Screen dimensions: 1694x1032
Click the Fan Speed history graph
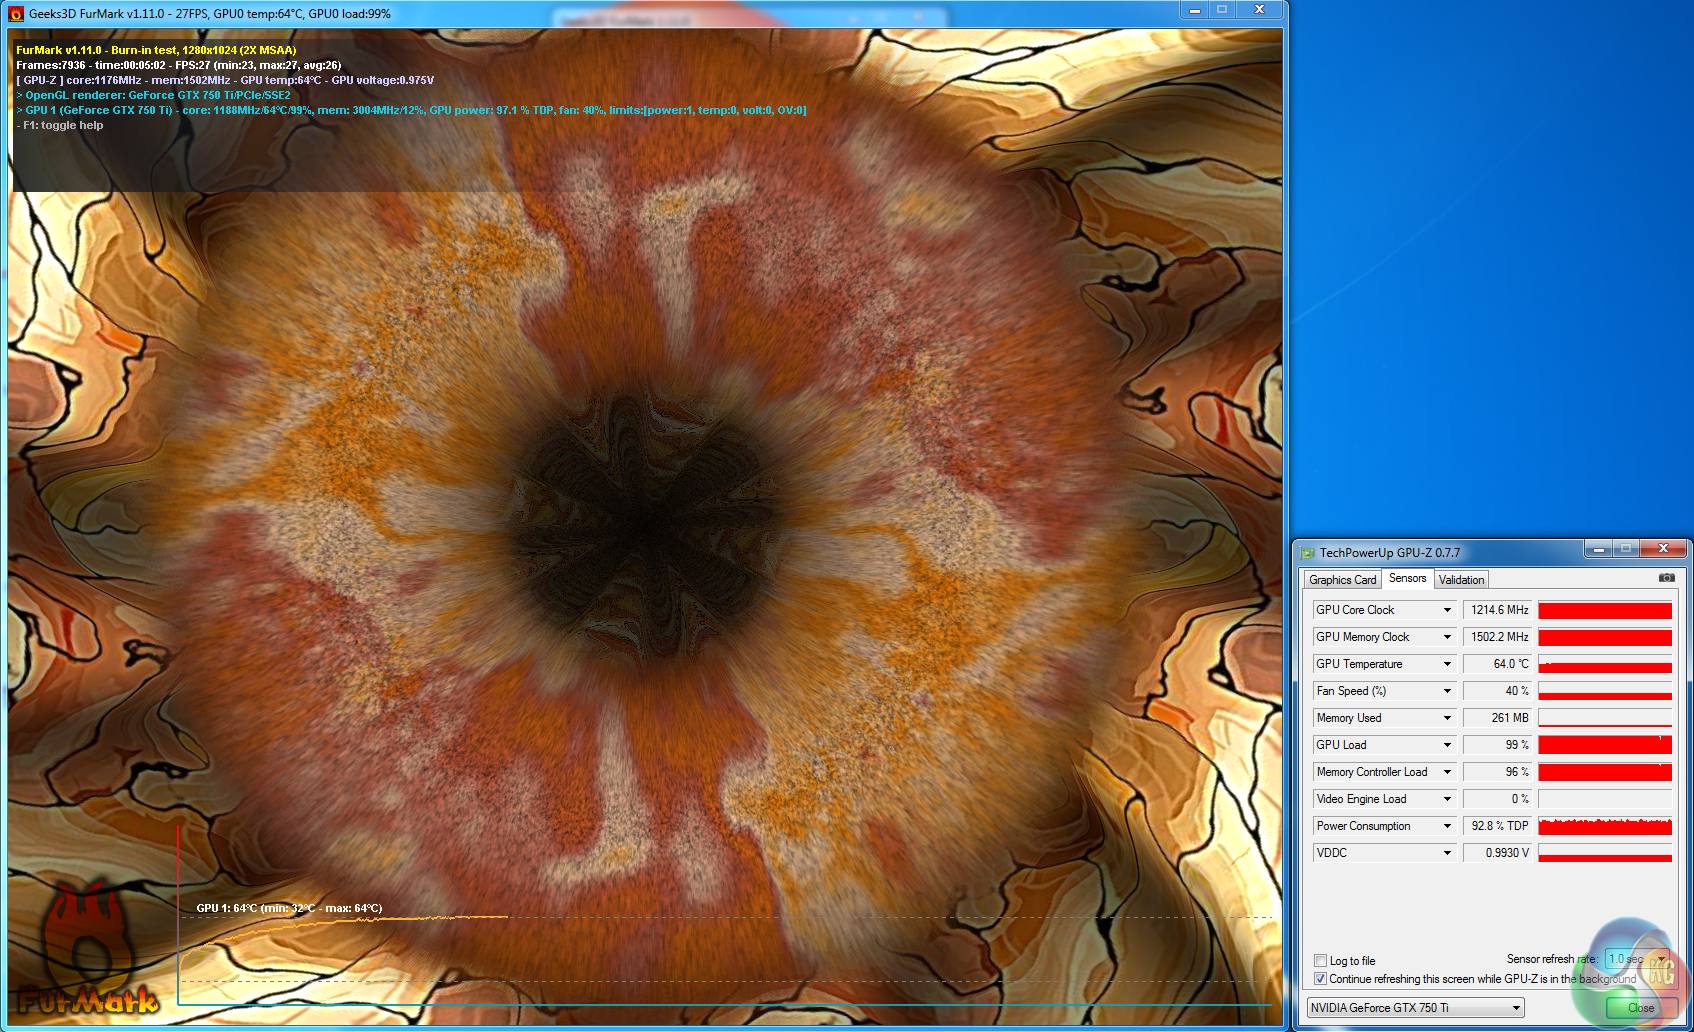(x=1605, y=691)
